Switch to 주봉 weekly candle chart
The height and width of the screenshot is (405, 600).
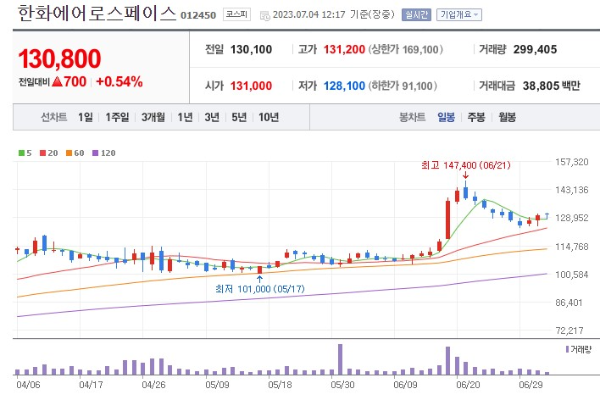pos(476,117)
